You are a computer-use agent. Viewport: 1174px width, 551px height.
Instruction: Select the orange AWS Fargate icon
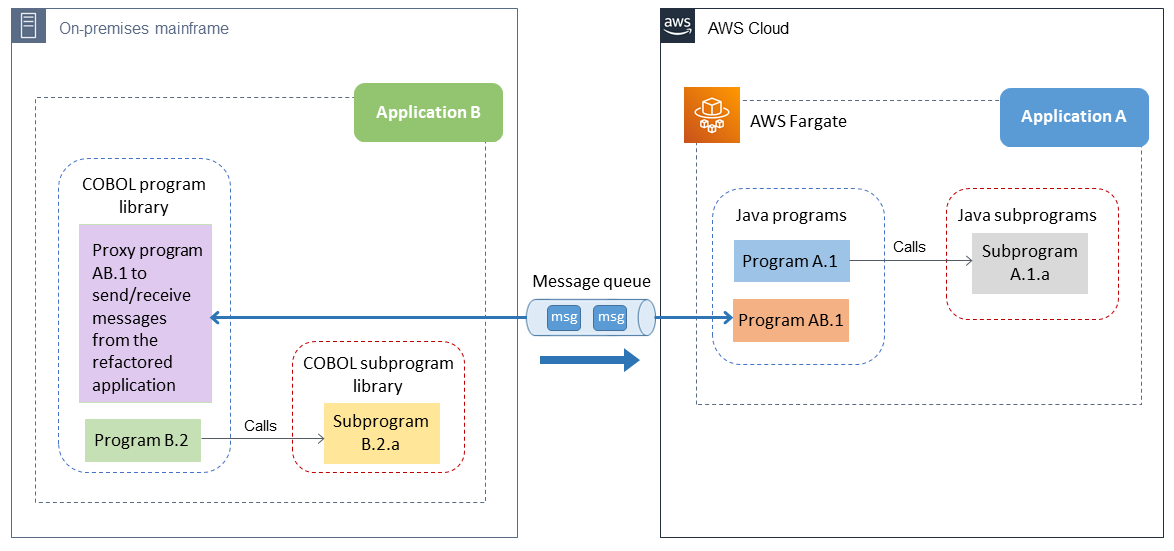click(x=711, y=115)
